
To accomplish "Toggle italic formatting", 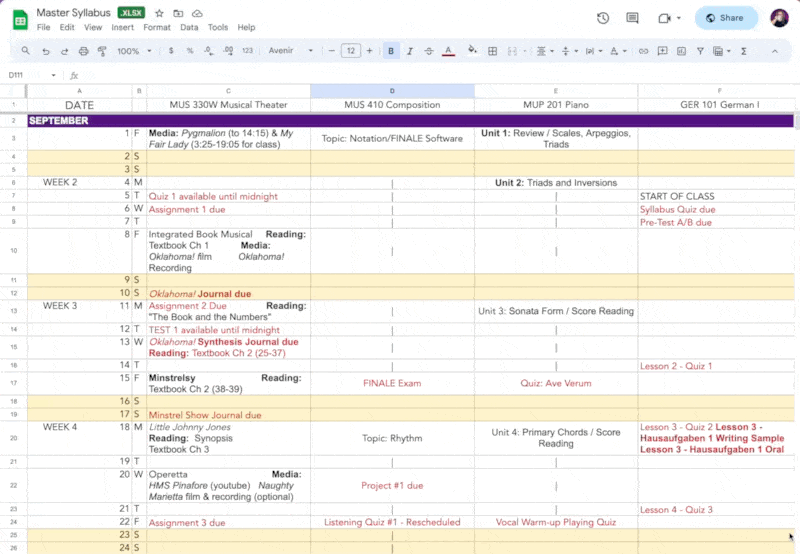I will pos(410,51).
